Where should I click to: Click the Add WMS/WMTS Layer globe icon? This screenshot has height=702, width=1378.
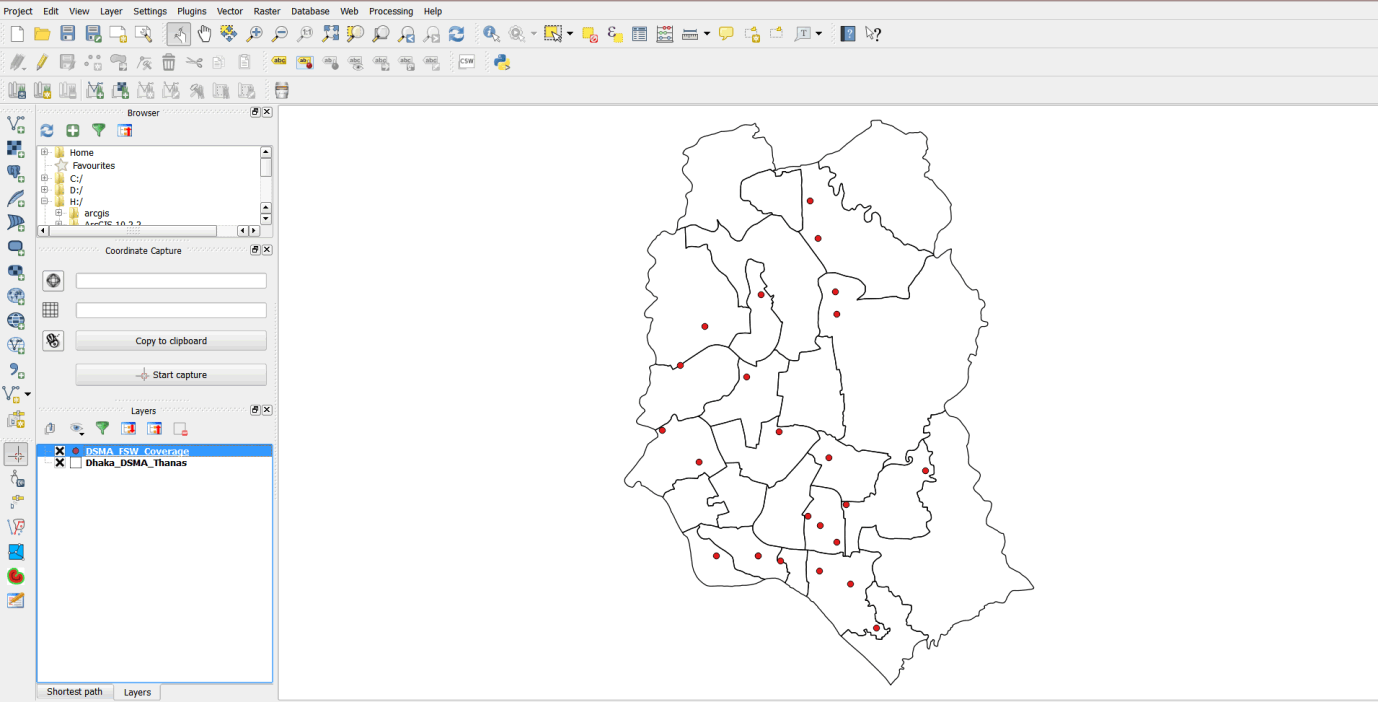(x=16, y=296)
